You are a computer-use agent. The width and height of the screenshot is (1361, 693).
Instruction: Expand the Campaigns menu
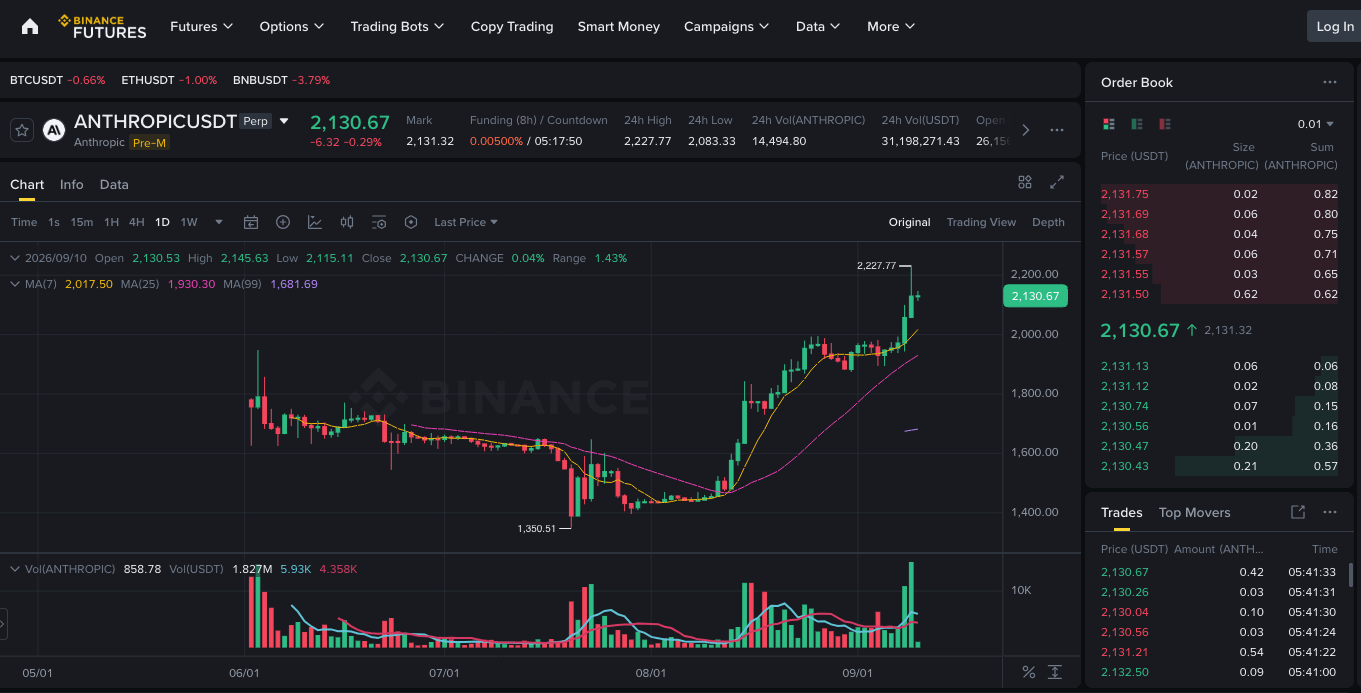click(x=726, y=27)
